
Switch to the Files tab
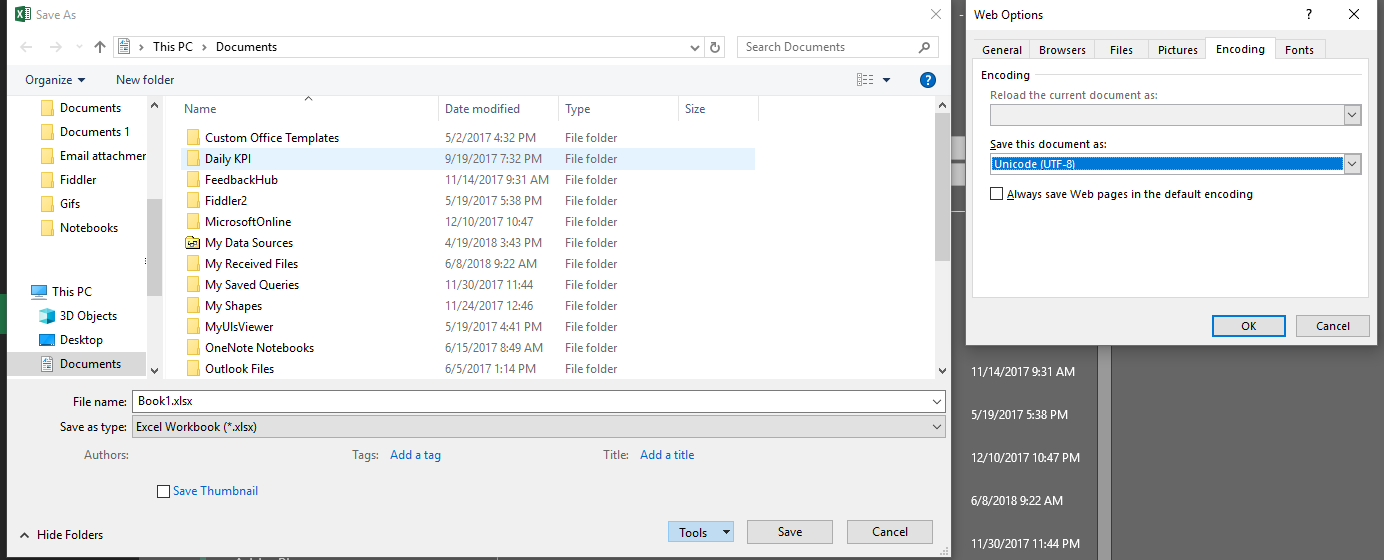point(1122,50)
